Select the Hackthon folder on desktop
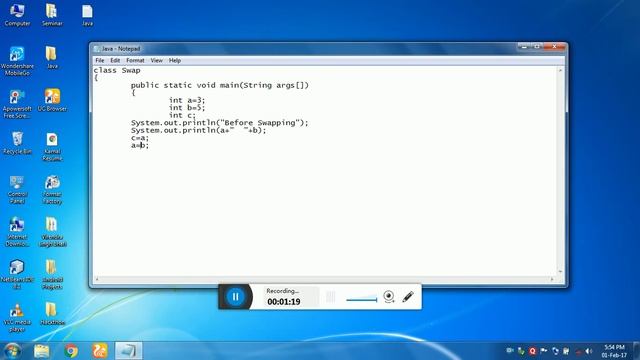The height and width of the screenshot is (360, 640). click(52, 314)
